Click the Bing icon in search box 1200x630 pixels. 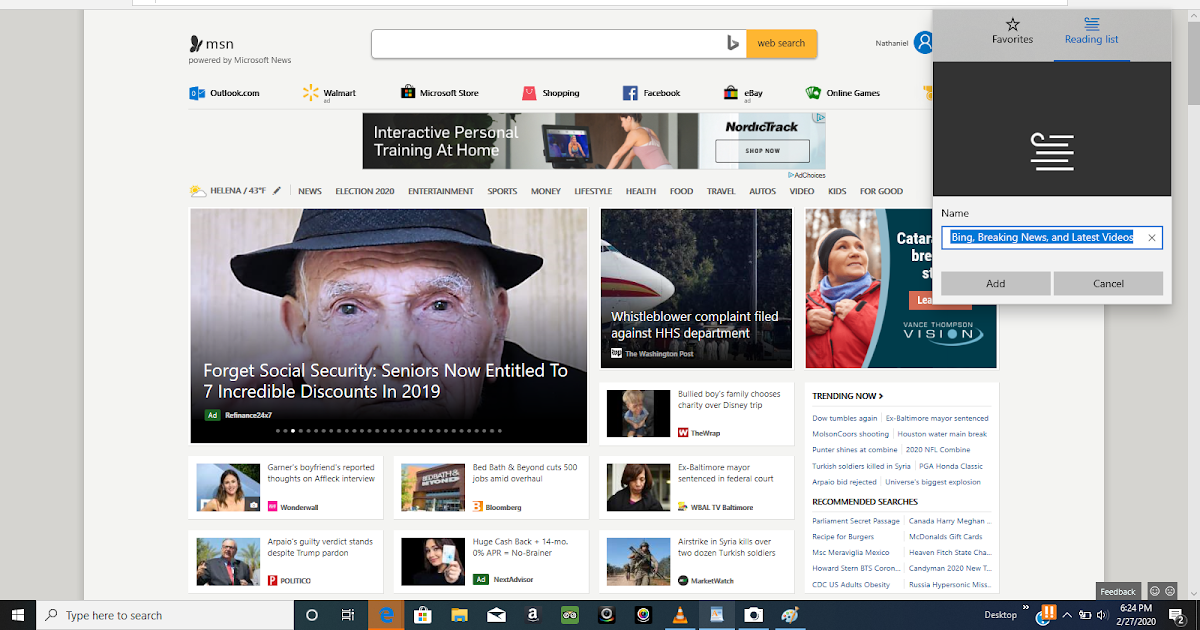732,43
